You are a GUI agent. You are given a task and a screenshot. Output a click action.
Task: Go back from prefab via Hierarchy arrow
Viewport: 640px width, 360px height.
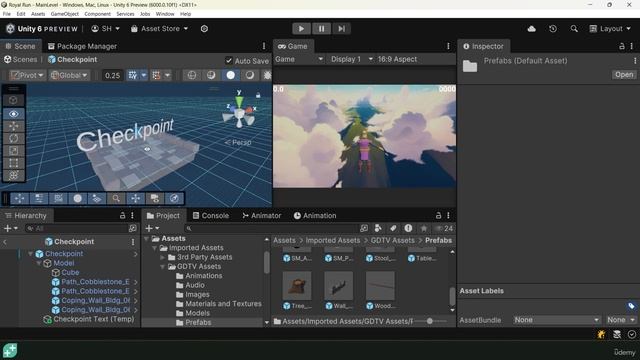[5, 242]
